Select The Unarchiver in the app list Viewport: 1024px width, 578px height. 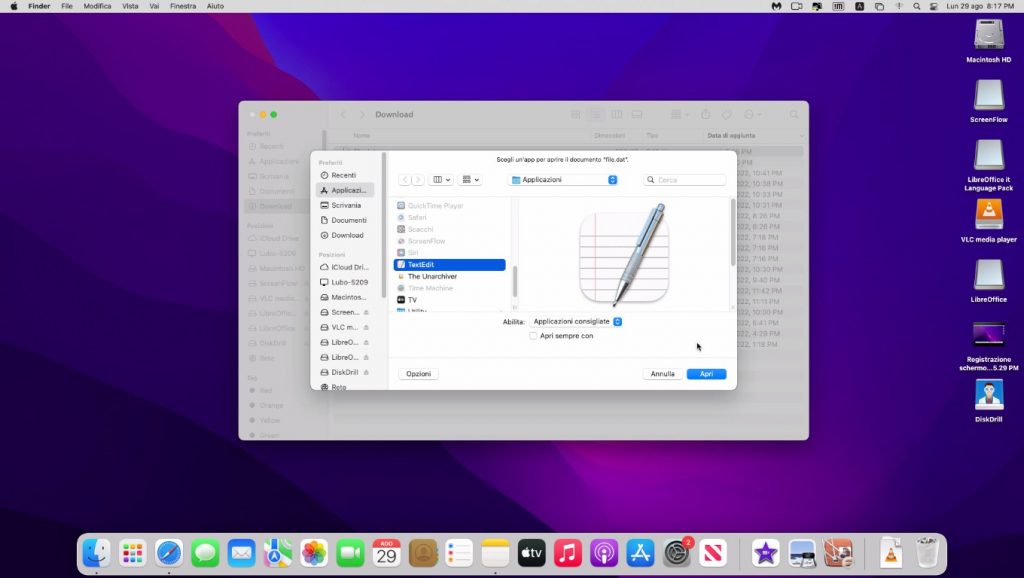tap(432, 276)
